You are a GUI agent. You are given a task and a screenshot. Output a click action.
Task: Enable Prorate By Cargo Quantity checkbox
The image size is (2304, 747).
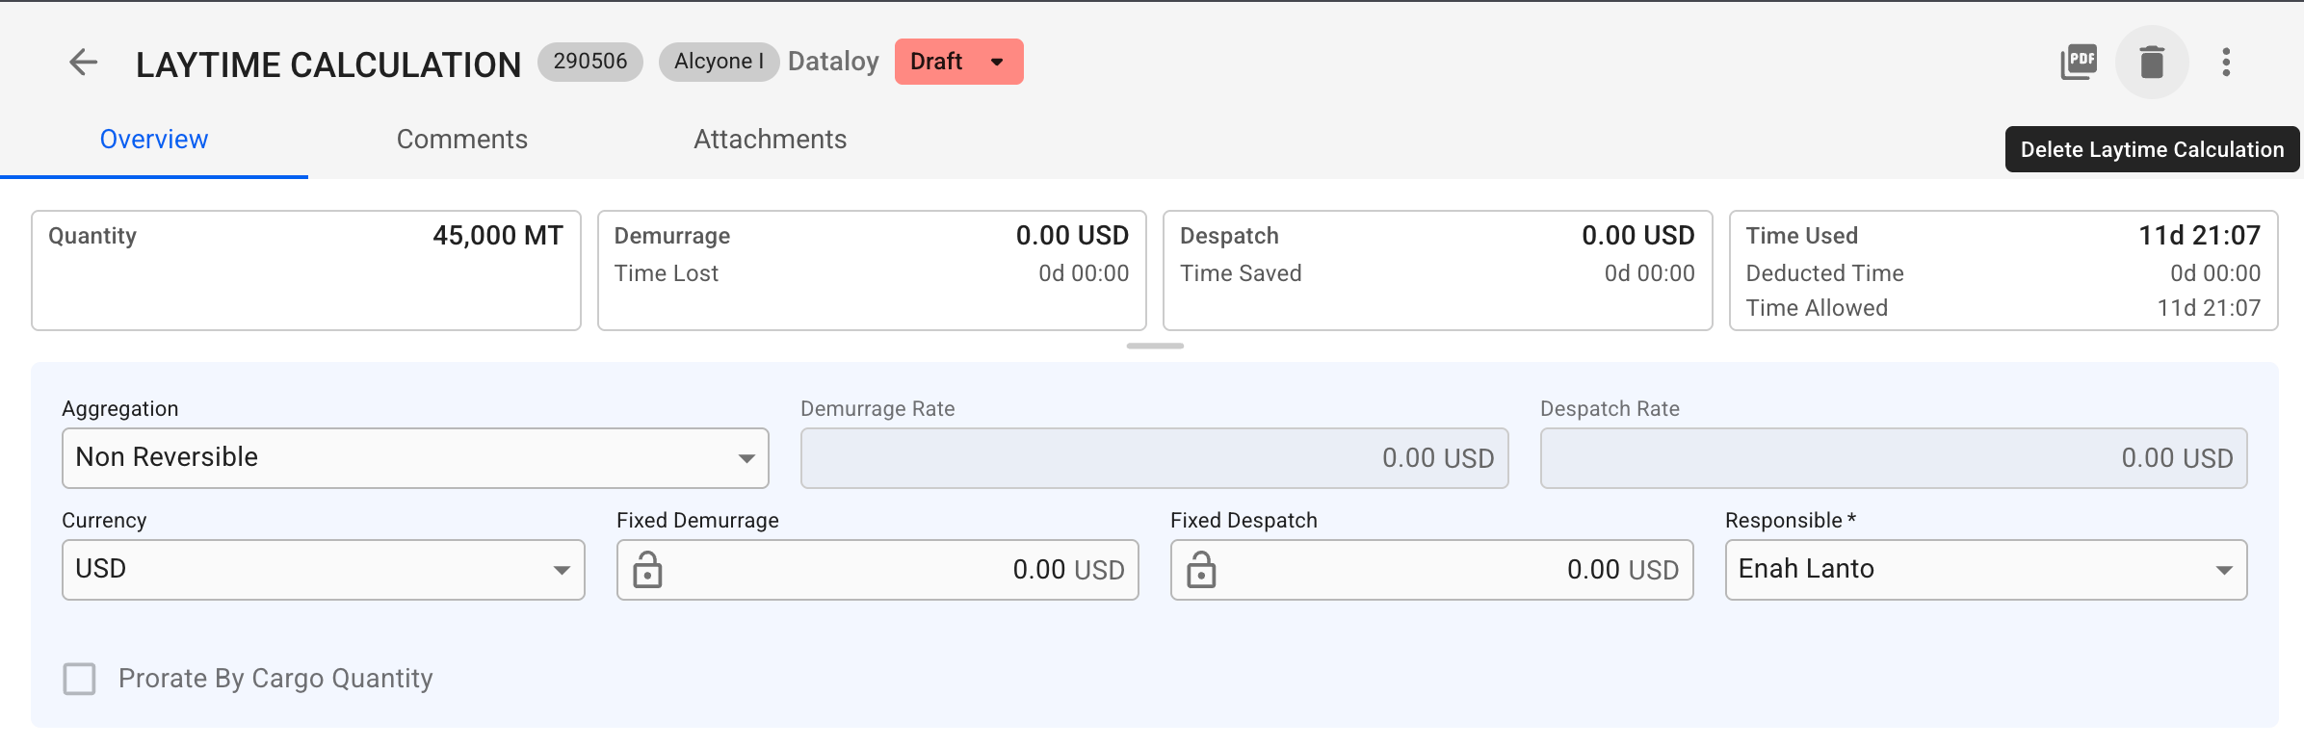coord(80,679)
